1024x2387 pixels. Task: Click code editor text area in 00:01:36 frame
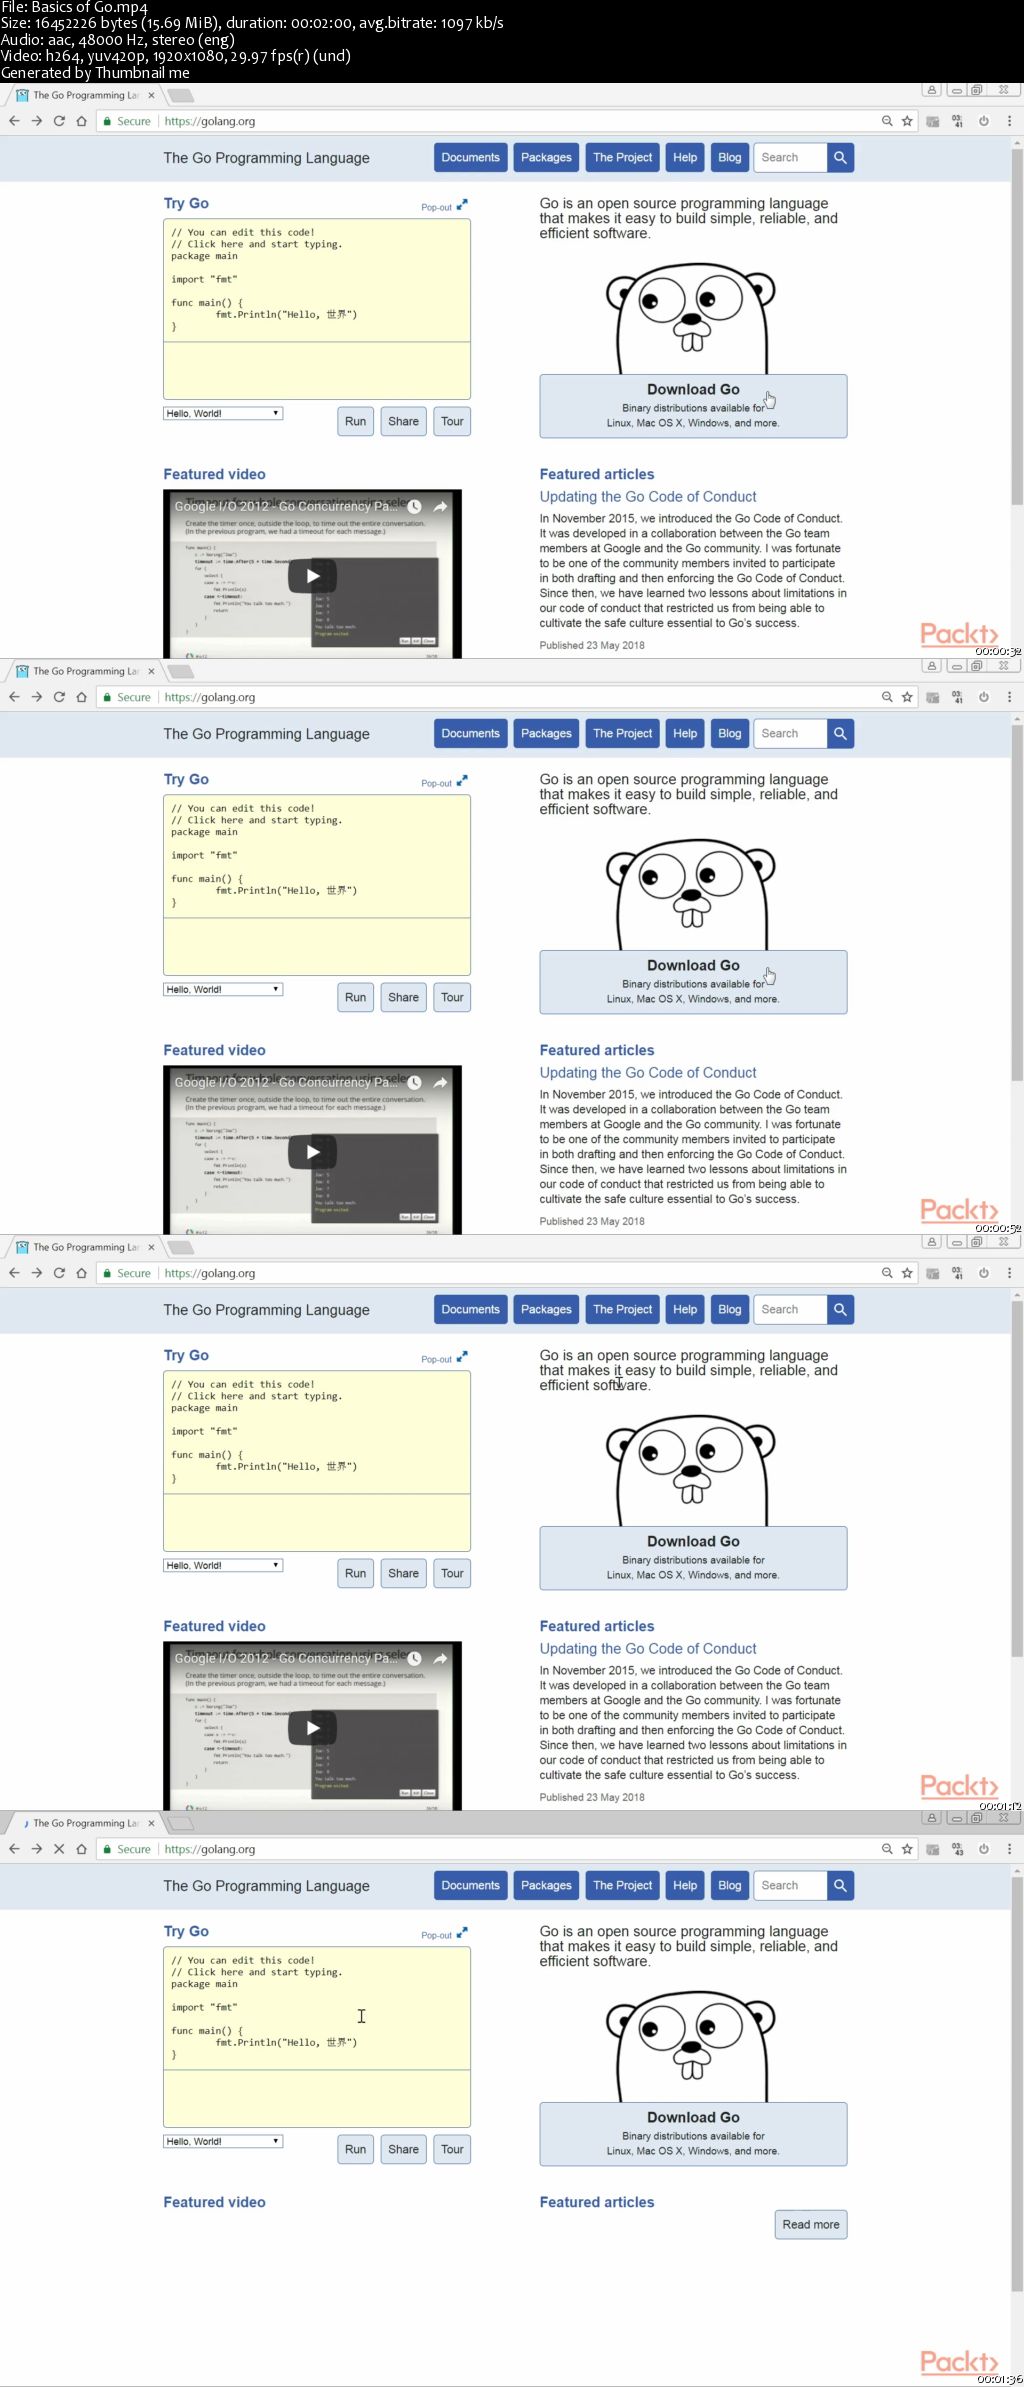click(317, 2009)
